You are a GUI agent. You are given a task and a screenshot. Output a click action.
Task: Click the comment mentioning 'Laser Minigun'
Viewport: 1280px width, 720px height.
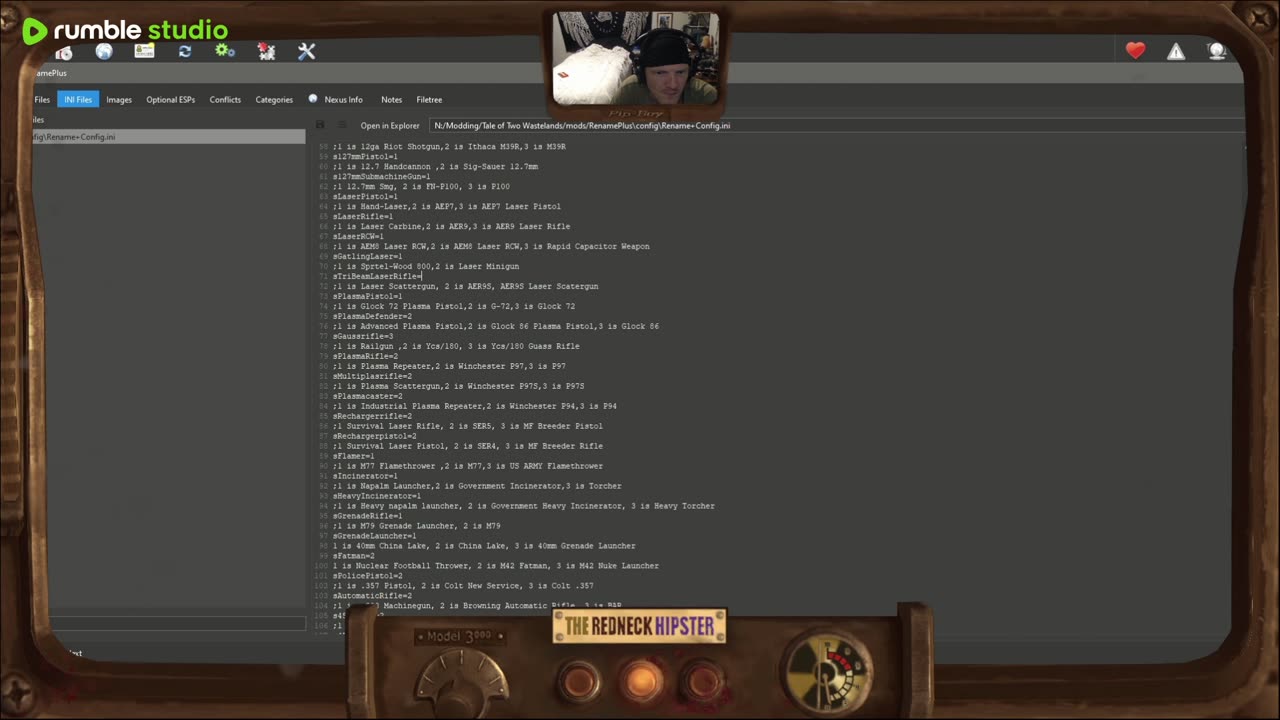426,267
